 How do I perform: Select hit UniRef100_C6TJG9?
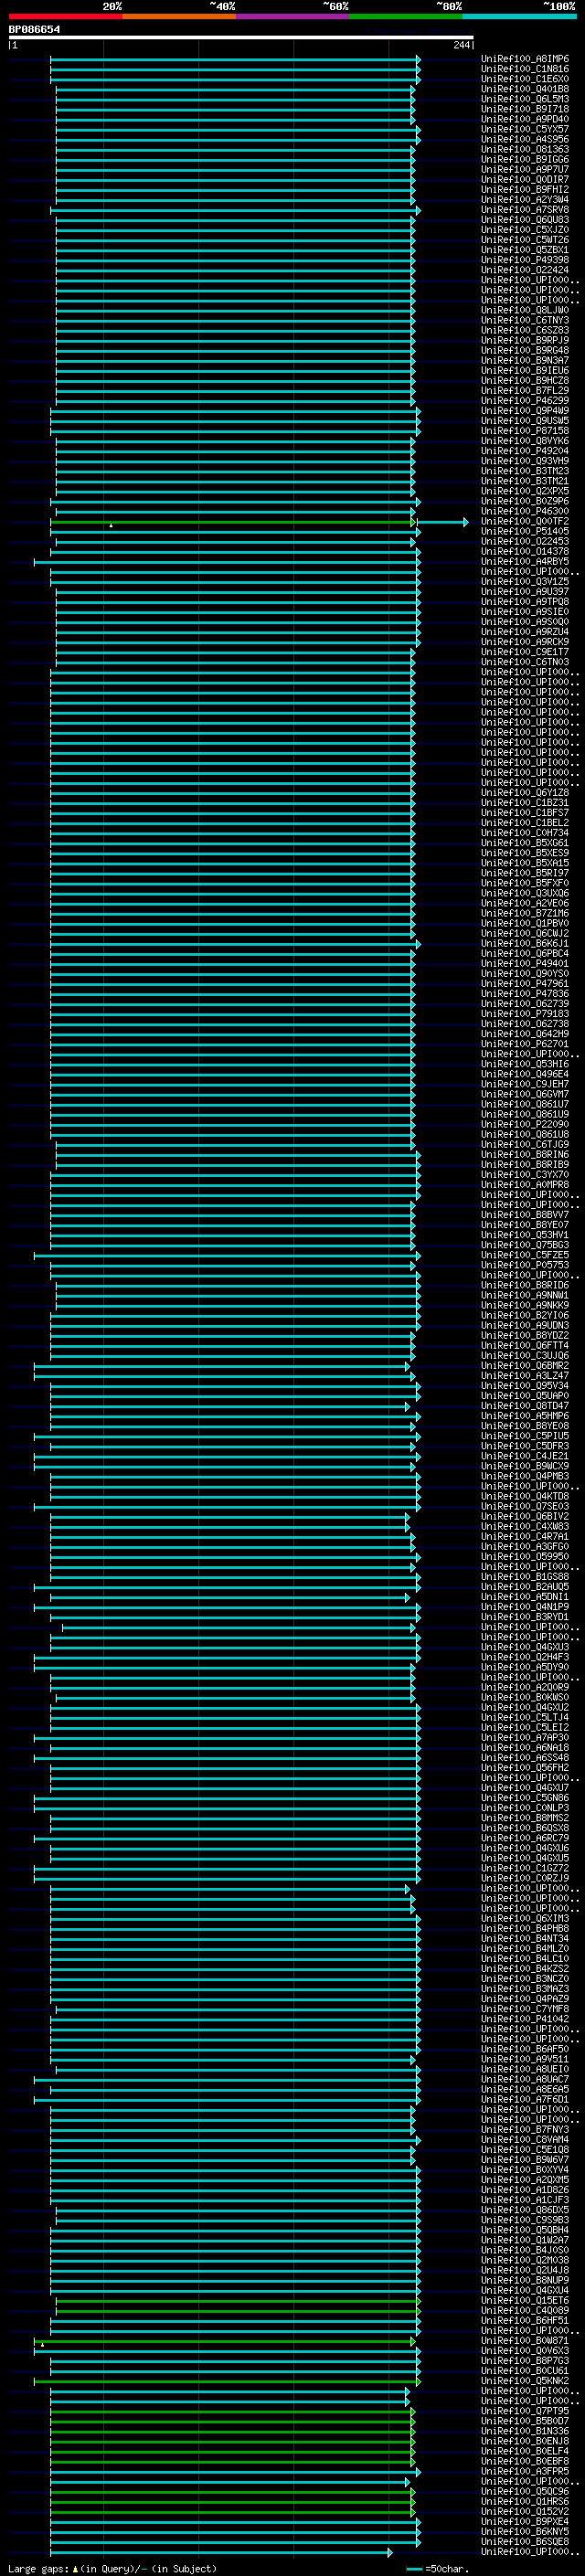click(x=525, y=1144)
